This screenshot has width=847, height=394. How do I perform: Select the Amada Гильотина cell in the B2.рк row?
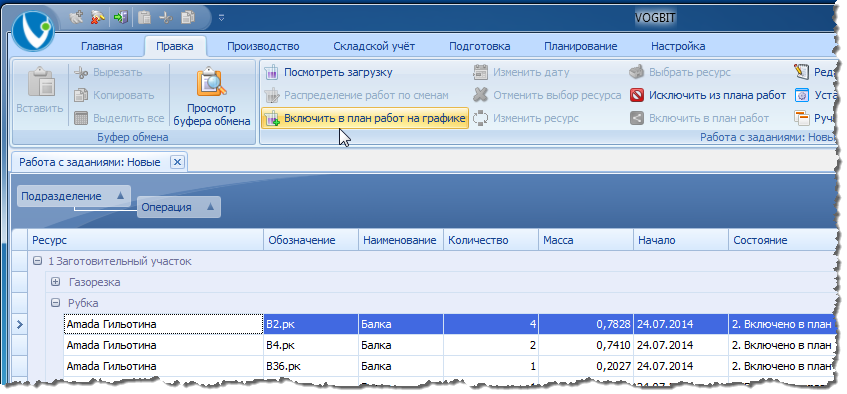(x=164, y=324)
